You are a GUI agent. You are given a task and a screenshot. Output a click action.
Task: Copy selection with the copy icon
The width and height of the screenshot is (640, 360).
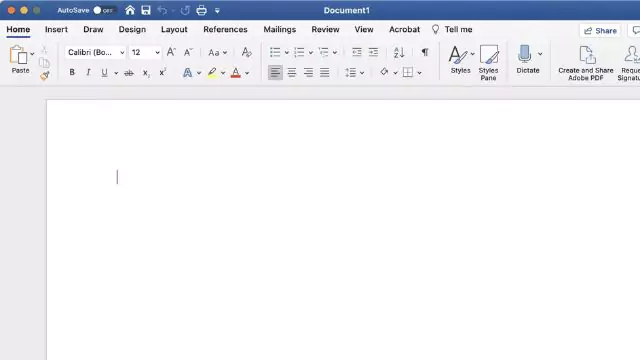(x=44, y=62)
